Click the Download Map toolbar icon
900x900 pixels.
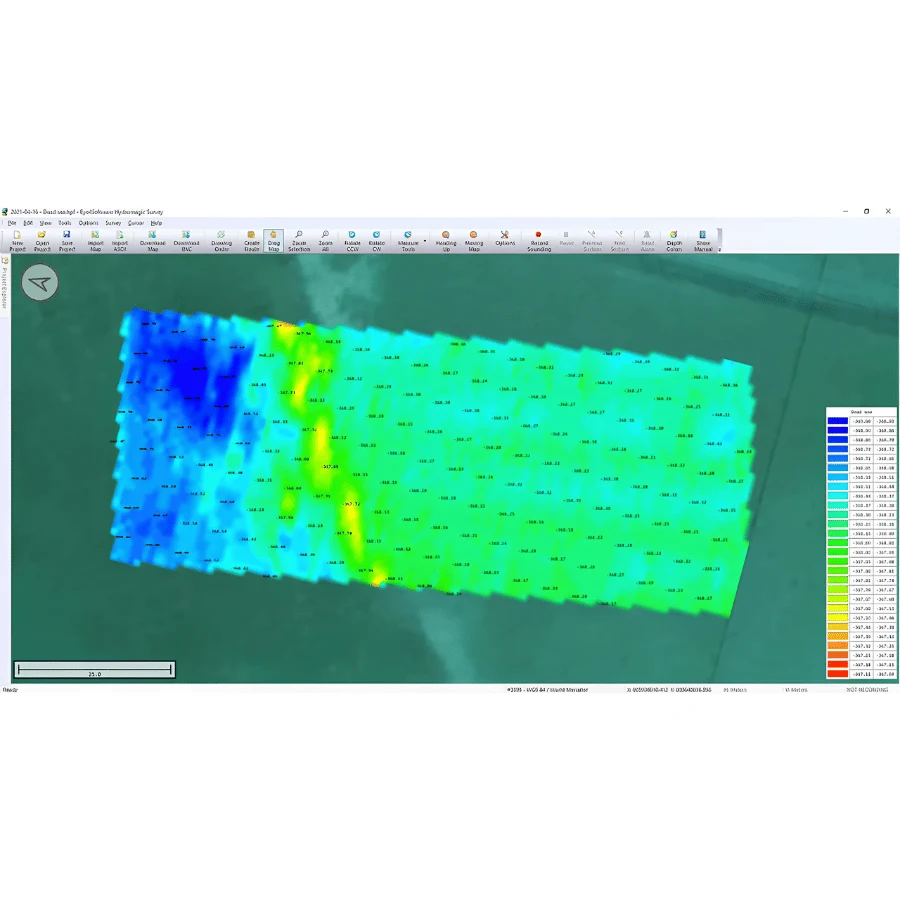152,241
